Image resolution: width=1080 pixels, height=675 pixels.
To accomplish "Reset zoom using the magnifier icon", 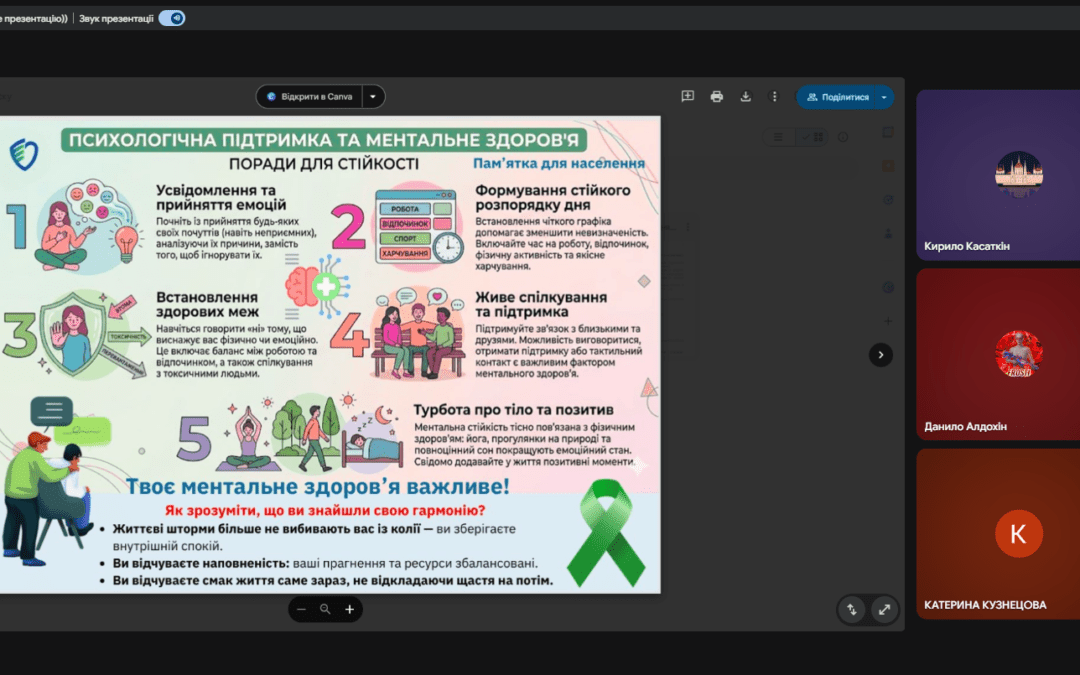I will pyautogui.click(x=325, y=609).
